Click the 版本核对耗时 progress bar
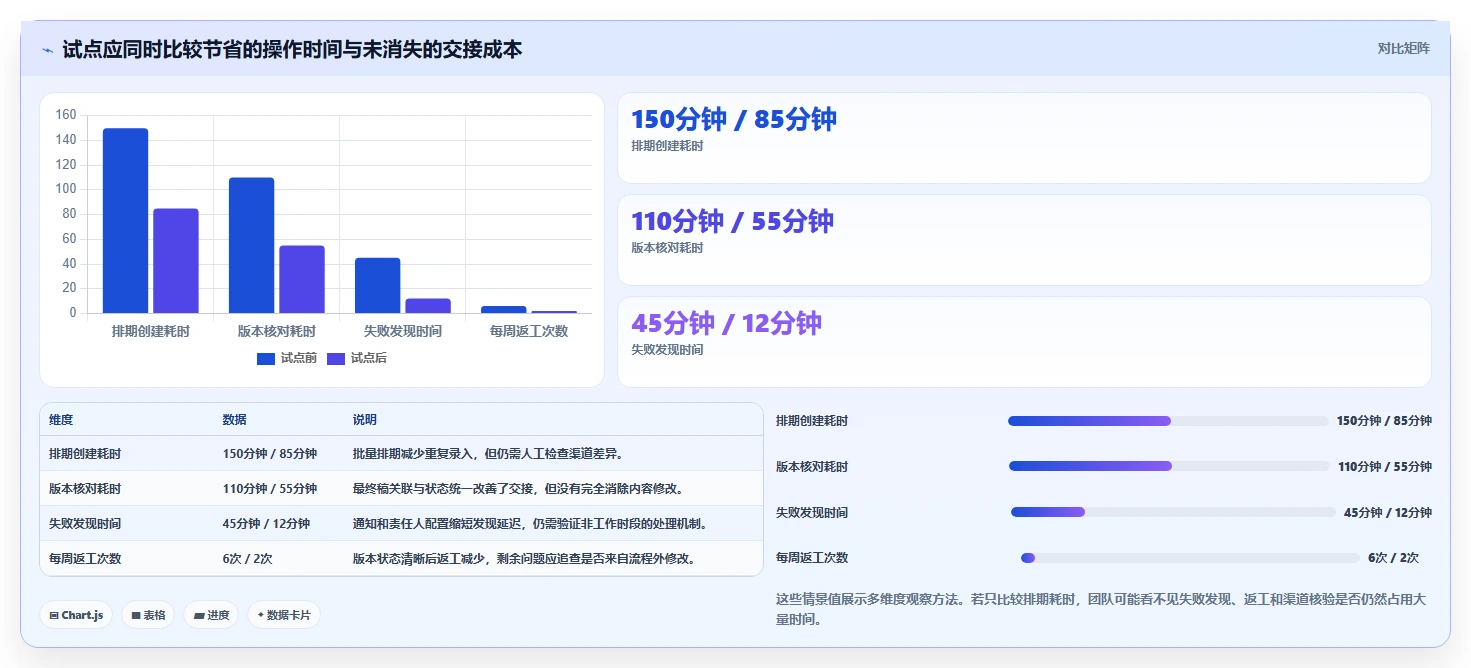This screenshot has width=1471, height=668. pyautogui.click(x=1170, y=466)
